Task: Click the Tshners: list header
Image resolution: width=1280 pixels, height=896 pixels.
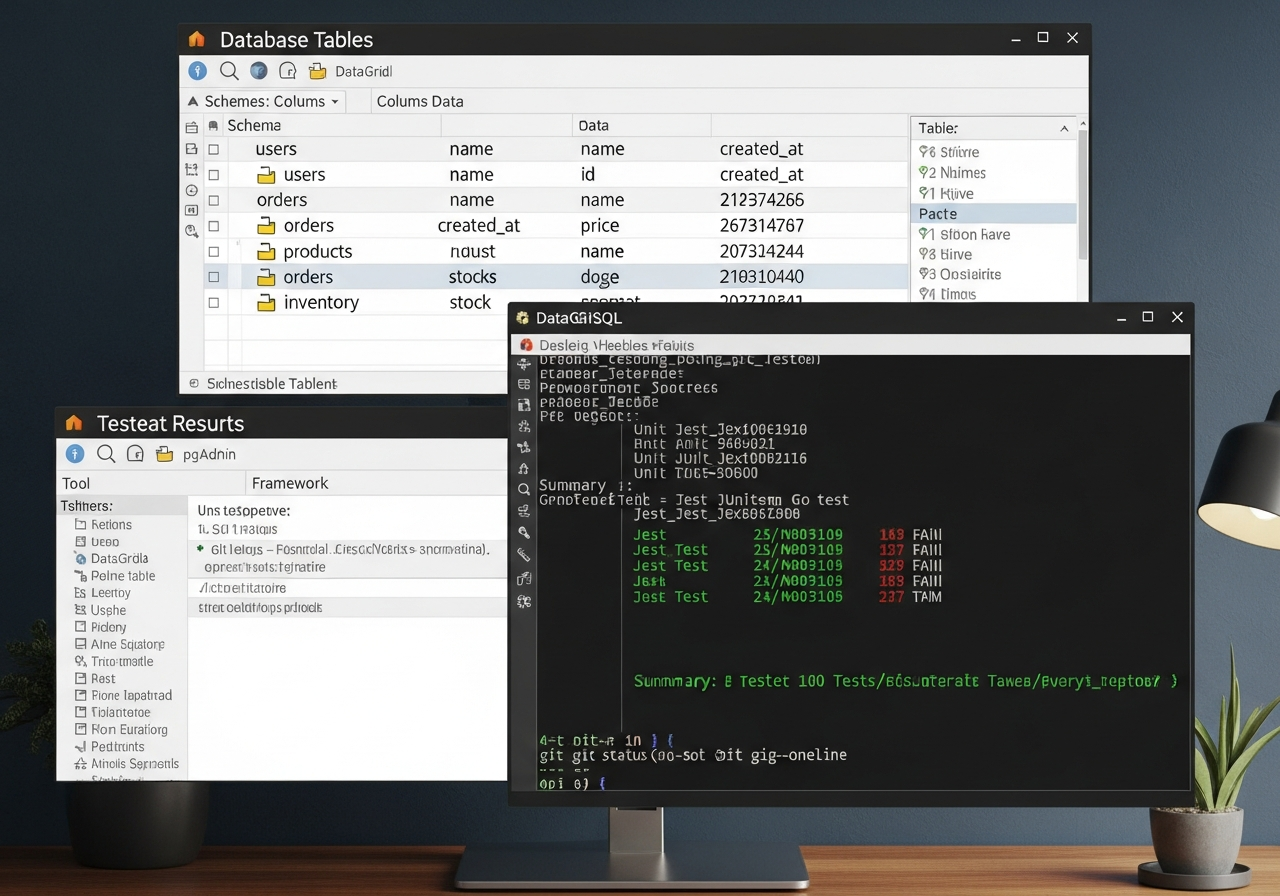Action: click(123, 506)
